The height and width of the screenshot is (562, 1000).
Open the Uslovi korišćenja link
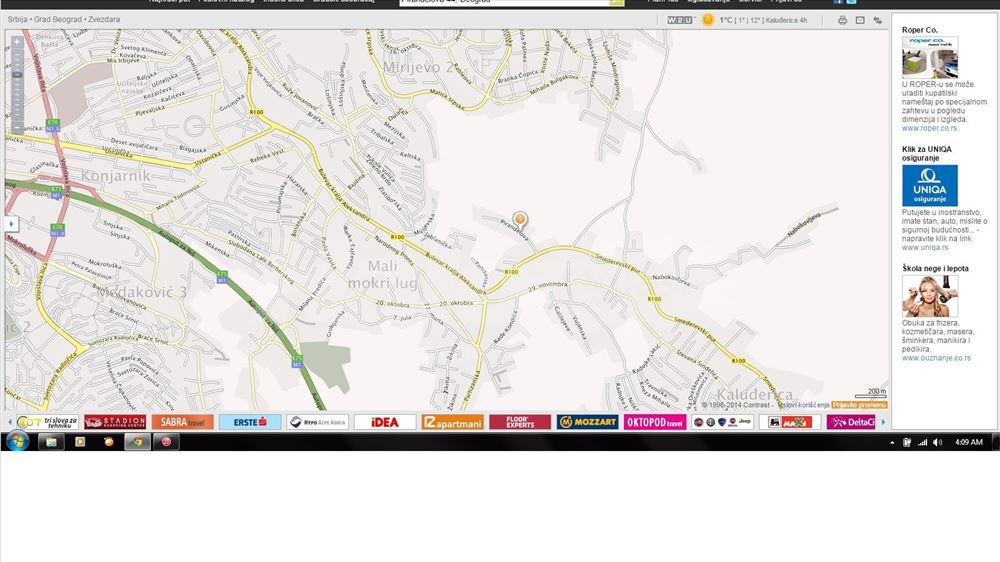click(x=804, y=405)
